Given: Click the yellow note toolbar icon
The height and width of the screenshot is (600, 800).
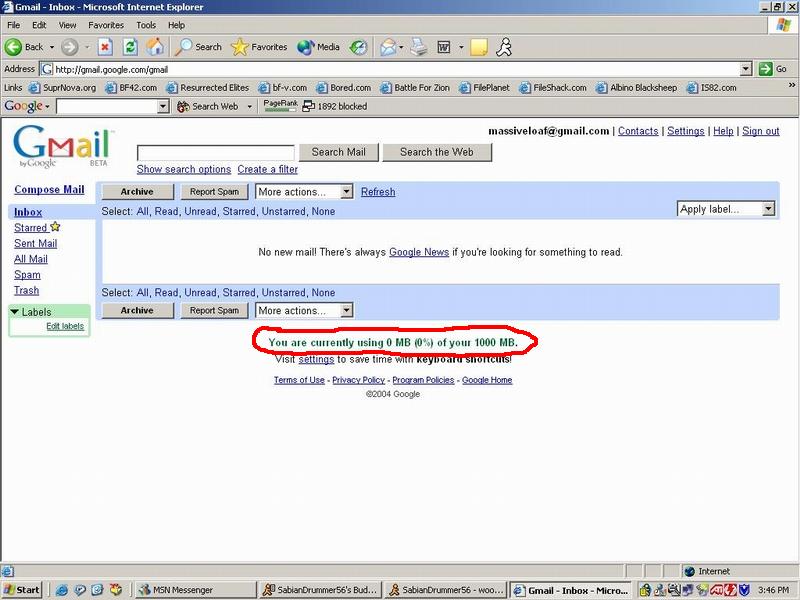Looking at the screenshot, I should point(479,47).
